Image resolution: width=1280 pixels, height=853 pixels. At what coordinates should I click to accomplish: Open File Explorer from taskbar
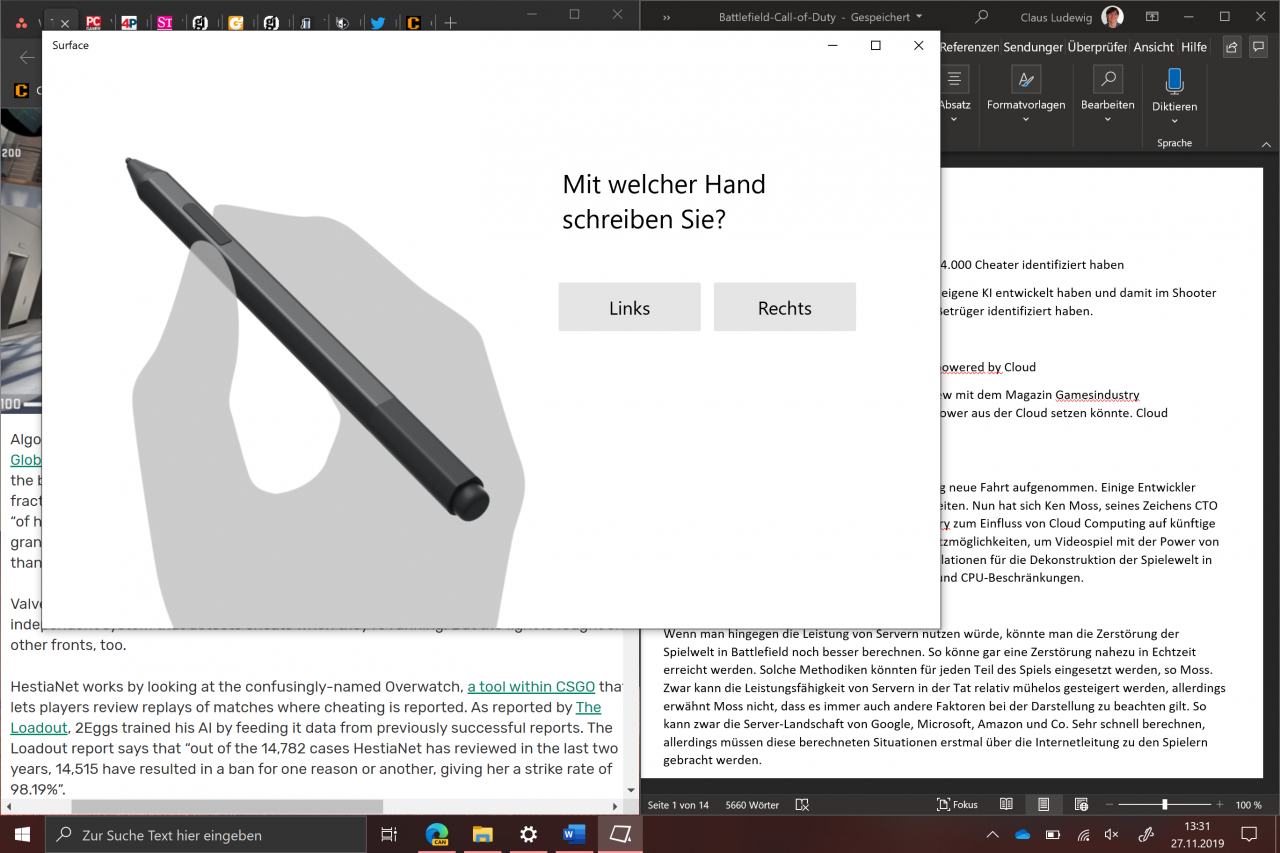pyautogui.click(x=482, y=834)
